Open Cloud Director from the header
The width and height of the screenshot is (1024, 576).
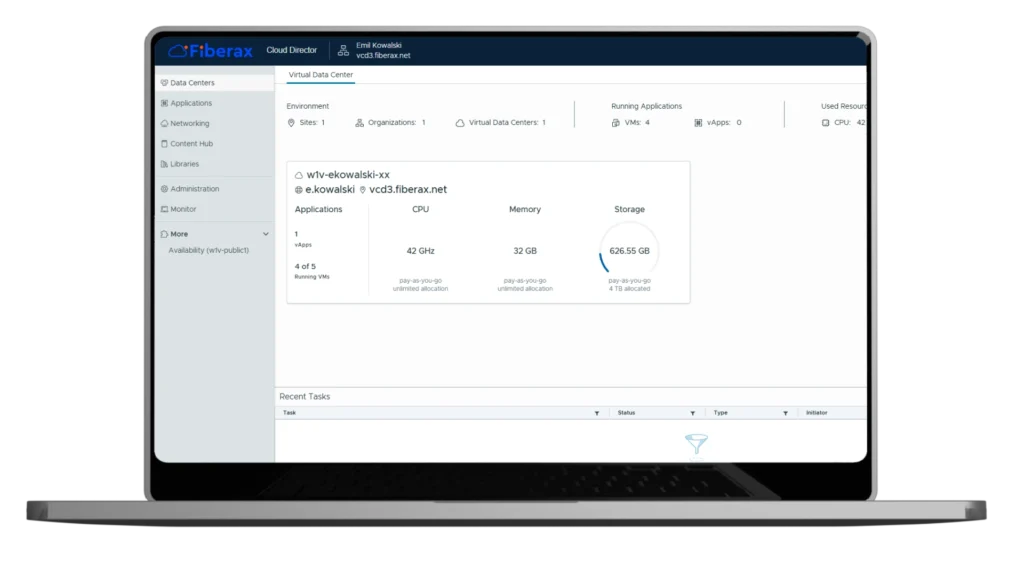(291, 51)
